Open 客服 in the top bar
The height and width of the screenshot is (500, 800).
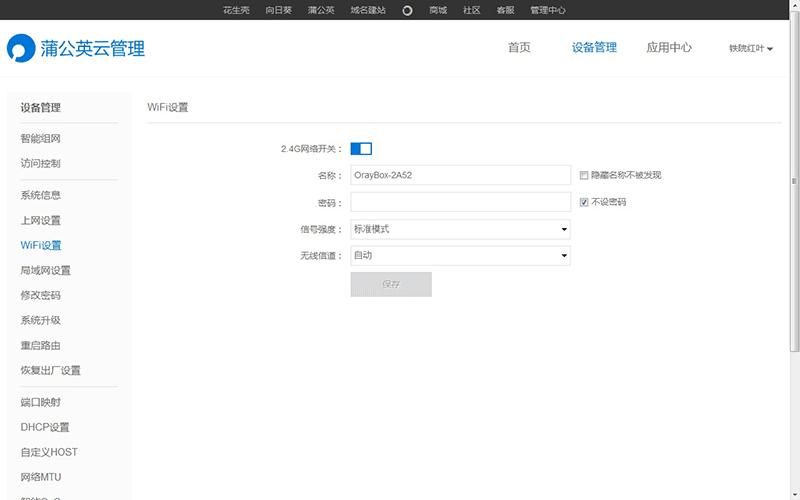tap(505, 10)
